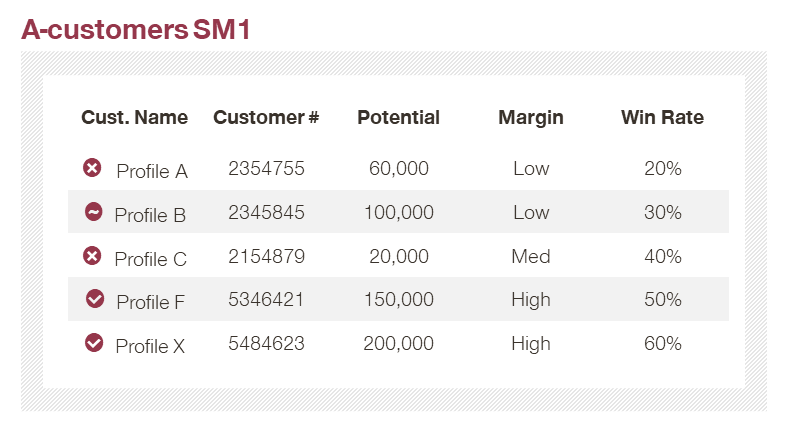Click the Win Rate column header
The height and width of the screenshot is (429, 786).
click(663, 117)
